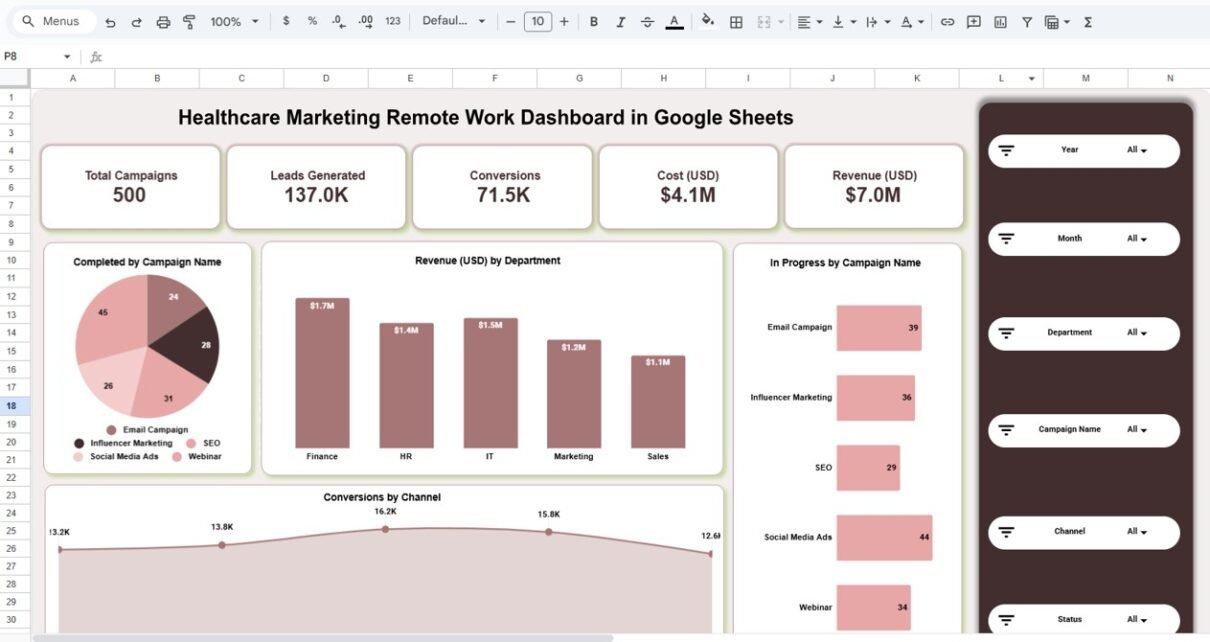
Task: Open the fill color picker
Action: tap(708, 22)
